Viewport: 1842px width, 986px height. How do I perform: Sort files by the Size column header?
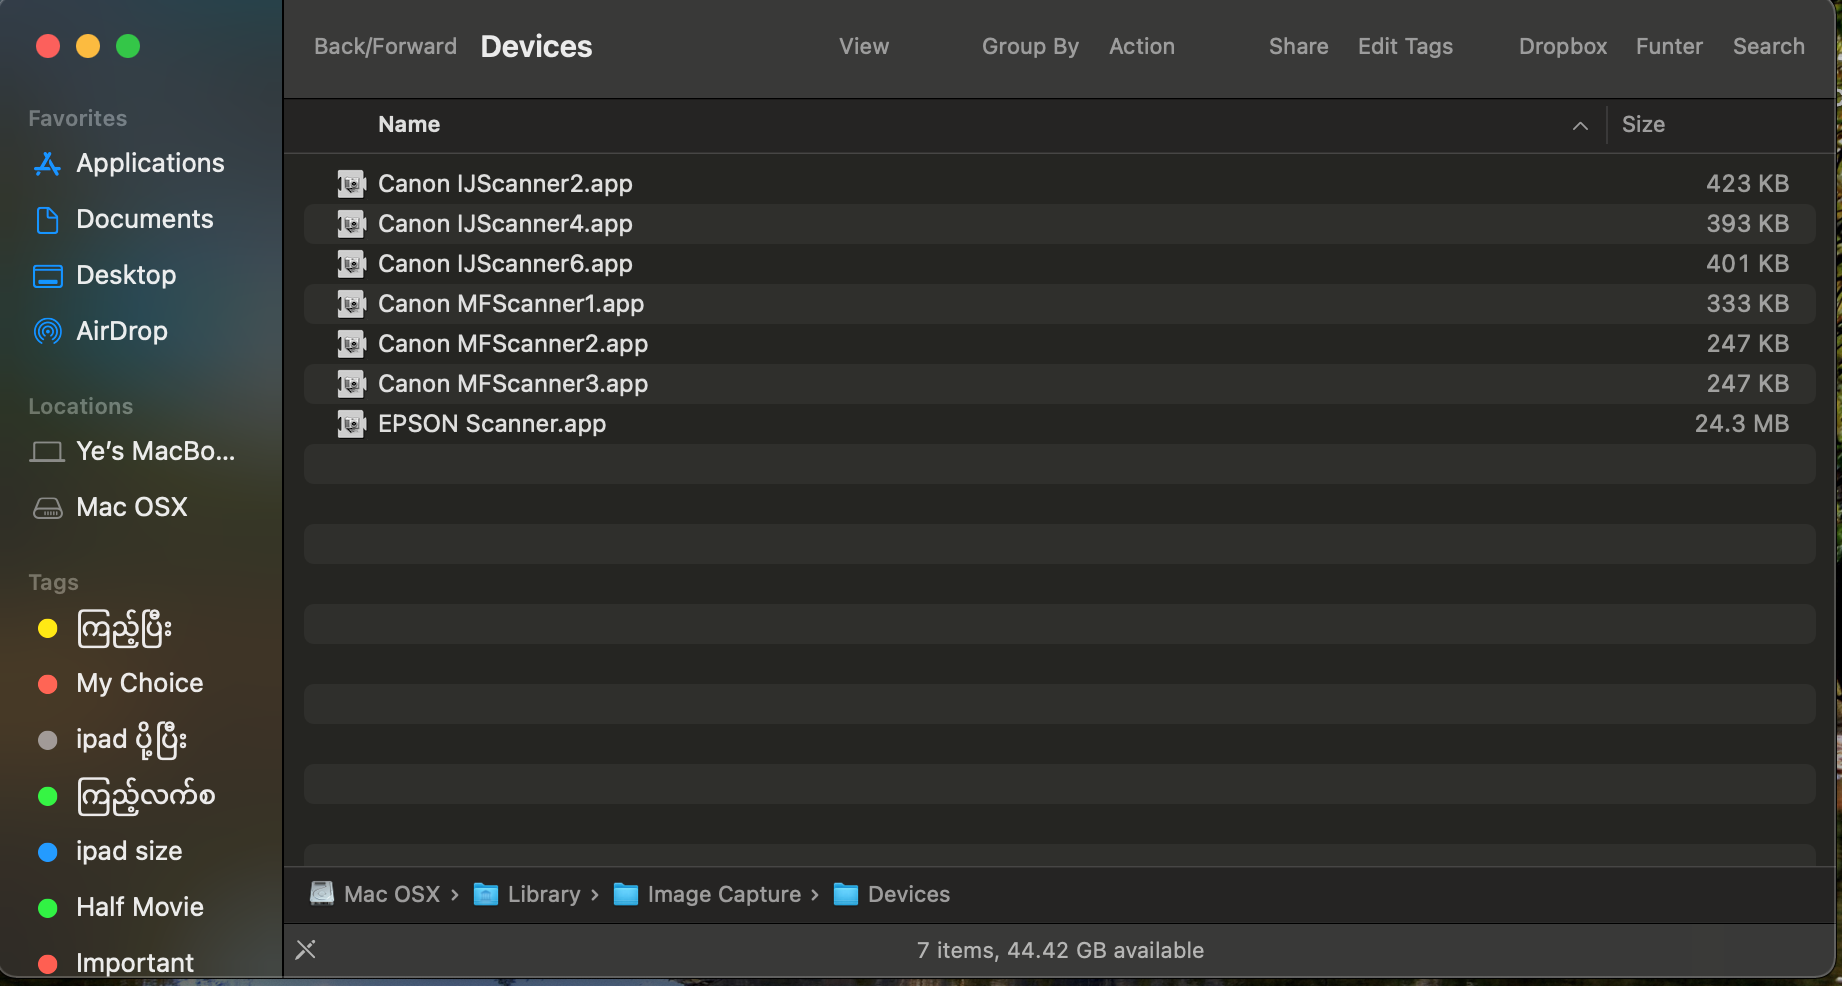pos(1643,125)
